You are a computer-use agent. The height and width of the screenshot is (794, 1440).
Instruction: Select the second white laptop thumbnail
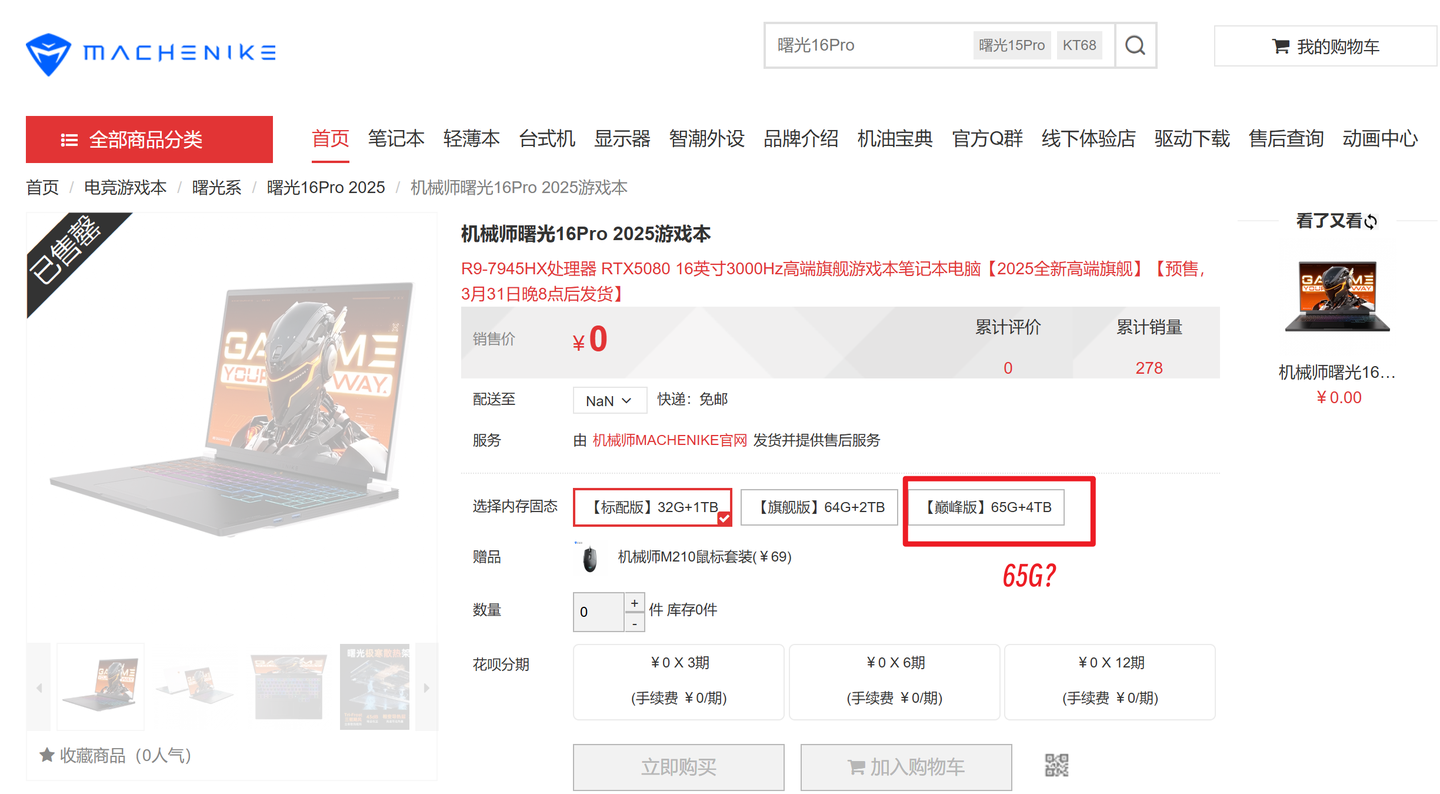click(x=195, y=687)
